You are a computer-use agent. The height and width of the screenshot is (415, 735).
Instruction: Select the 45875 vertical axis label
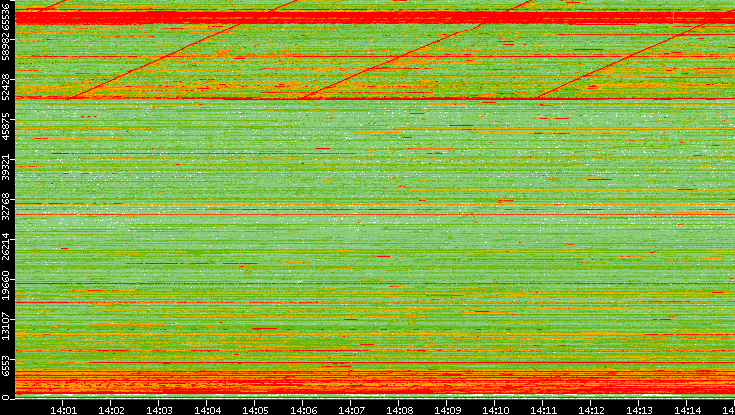click(5, 125)
